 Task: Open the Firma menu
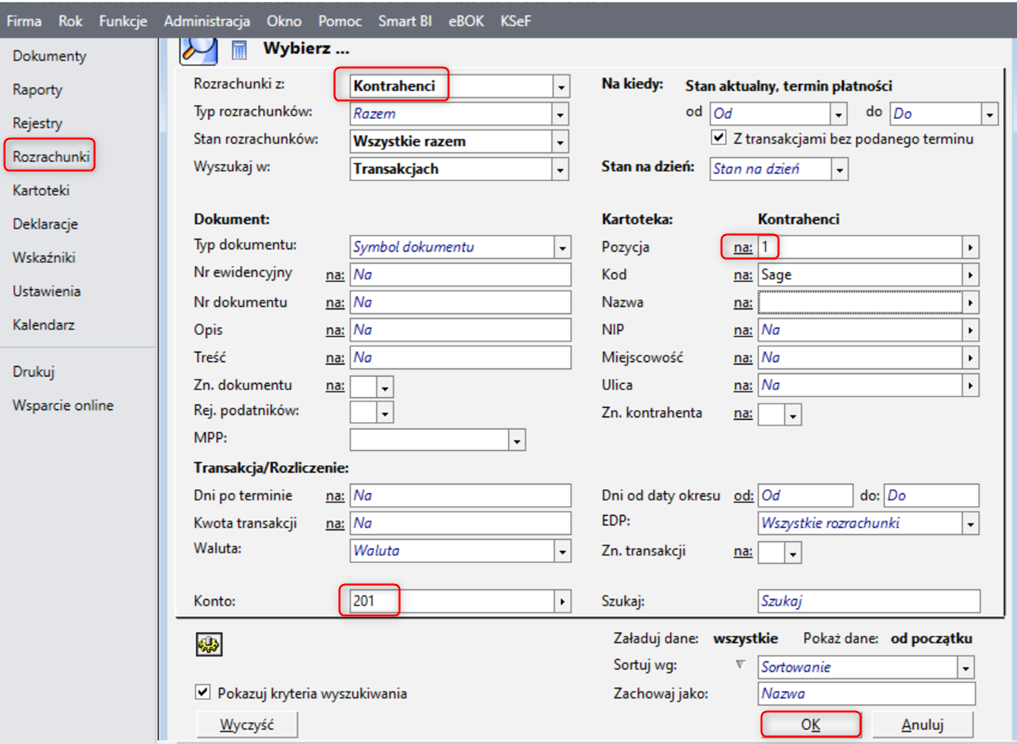coord(24,21)
